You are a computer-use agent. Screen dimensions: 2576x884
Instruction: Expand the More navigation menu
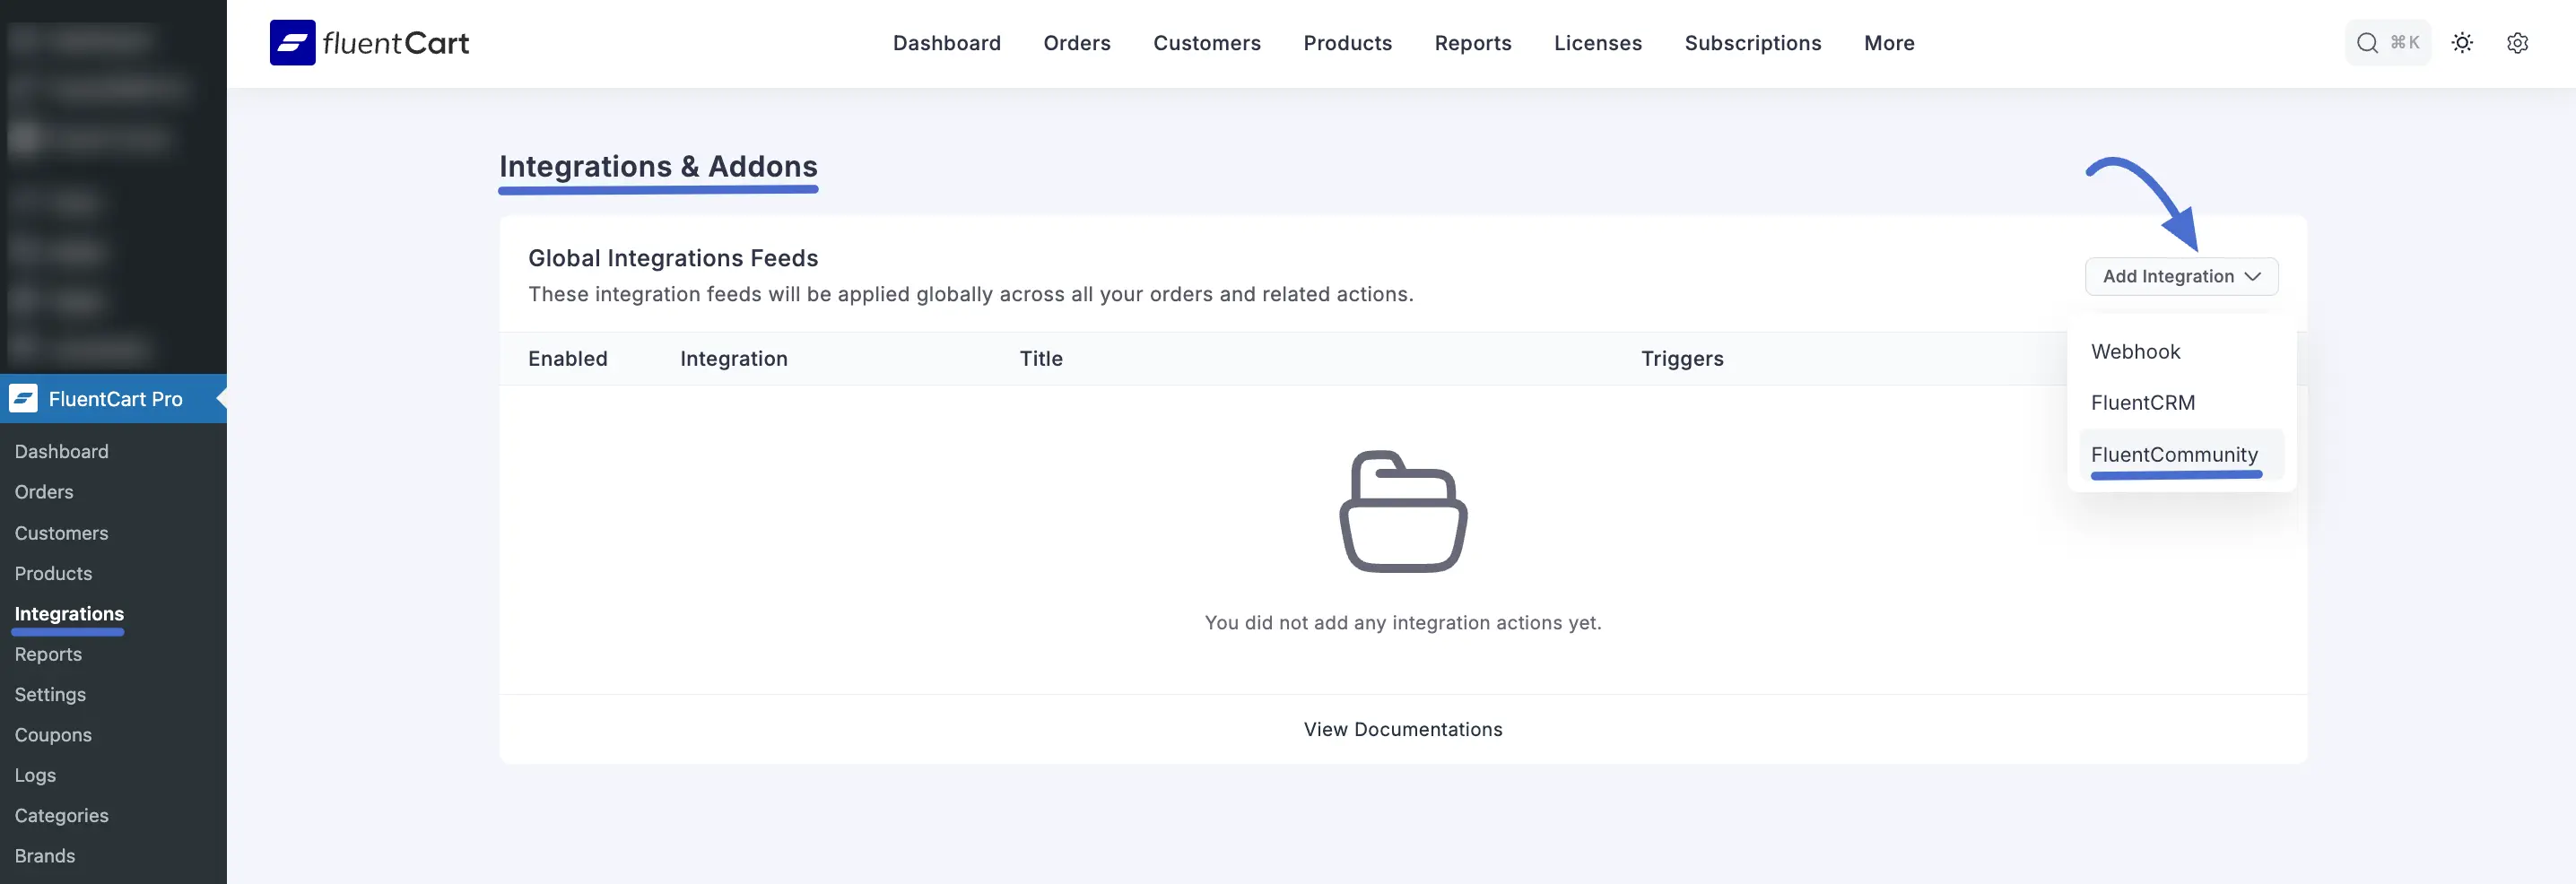pos(1888,43)
